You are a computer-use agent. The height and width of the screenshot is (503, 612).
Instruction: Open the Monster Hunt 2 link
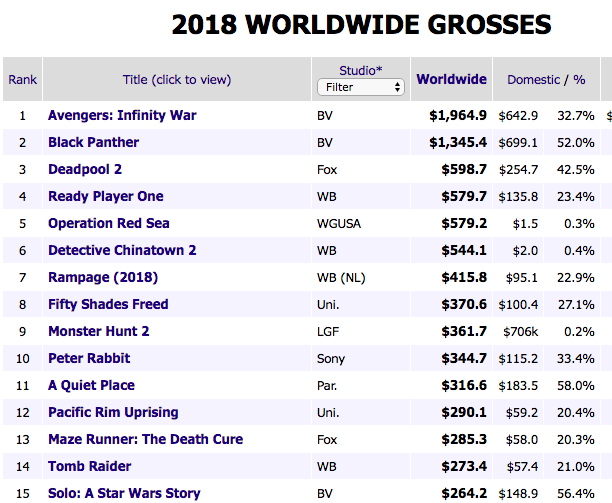click(98, 331)
